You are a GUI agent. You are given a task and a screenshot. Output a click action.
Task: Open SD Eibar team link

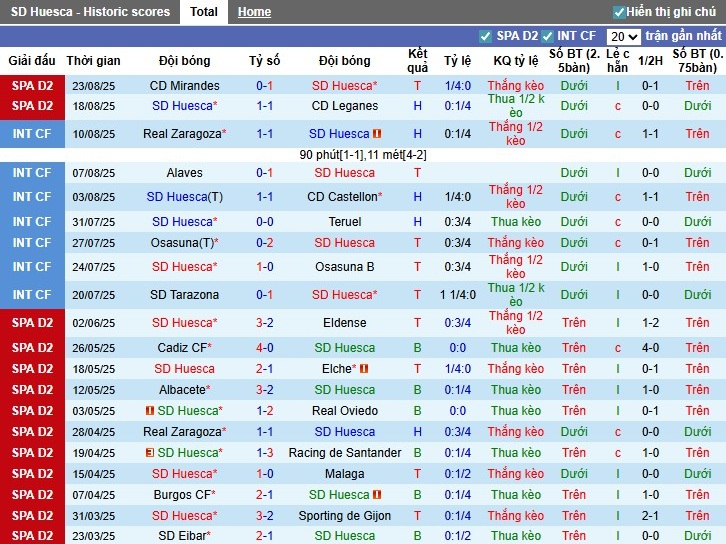(184, 536)
